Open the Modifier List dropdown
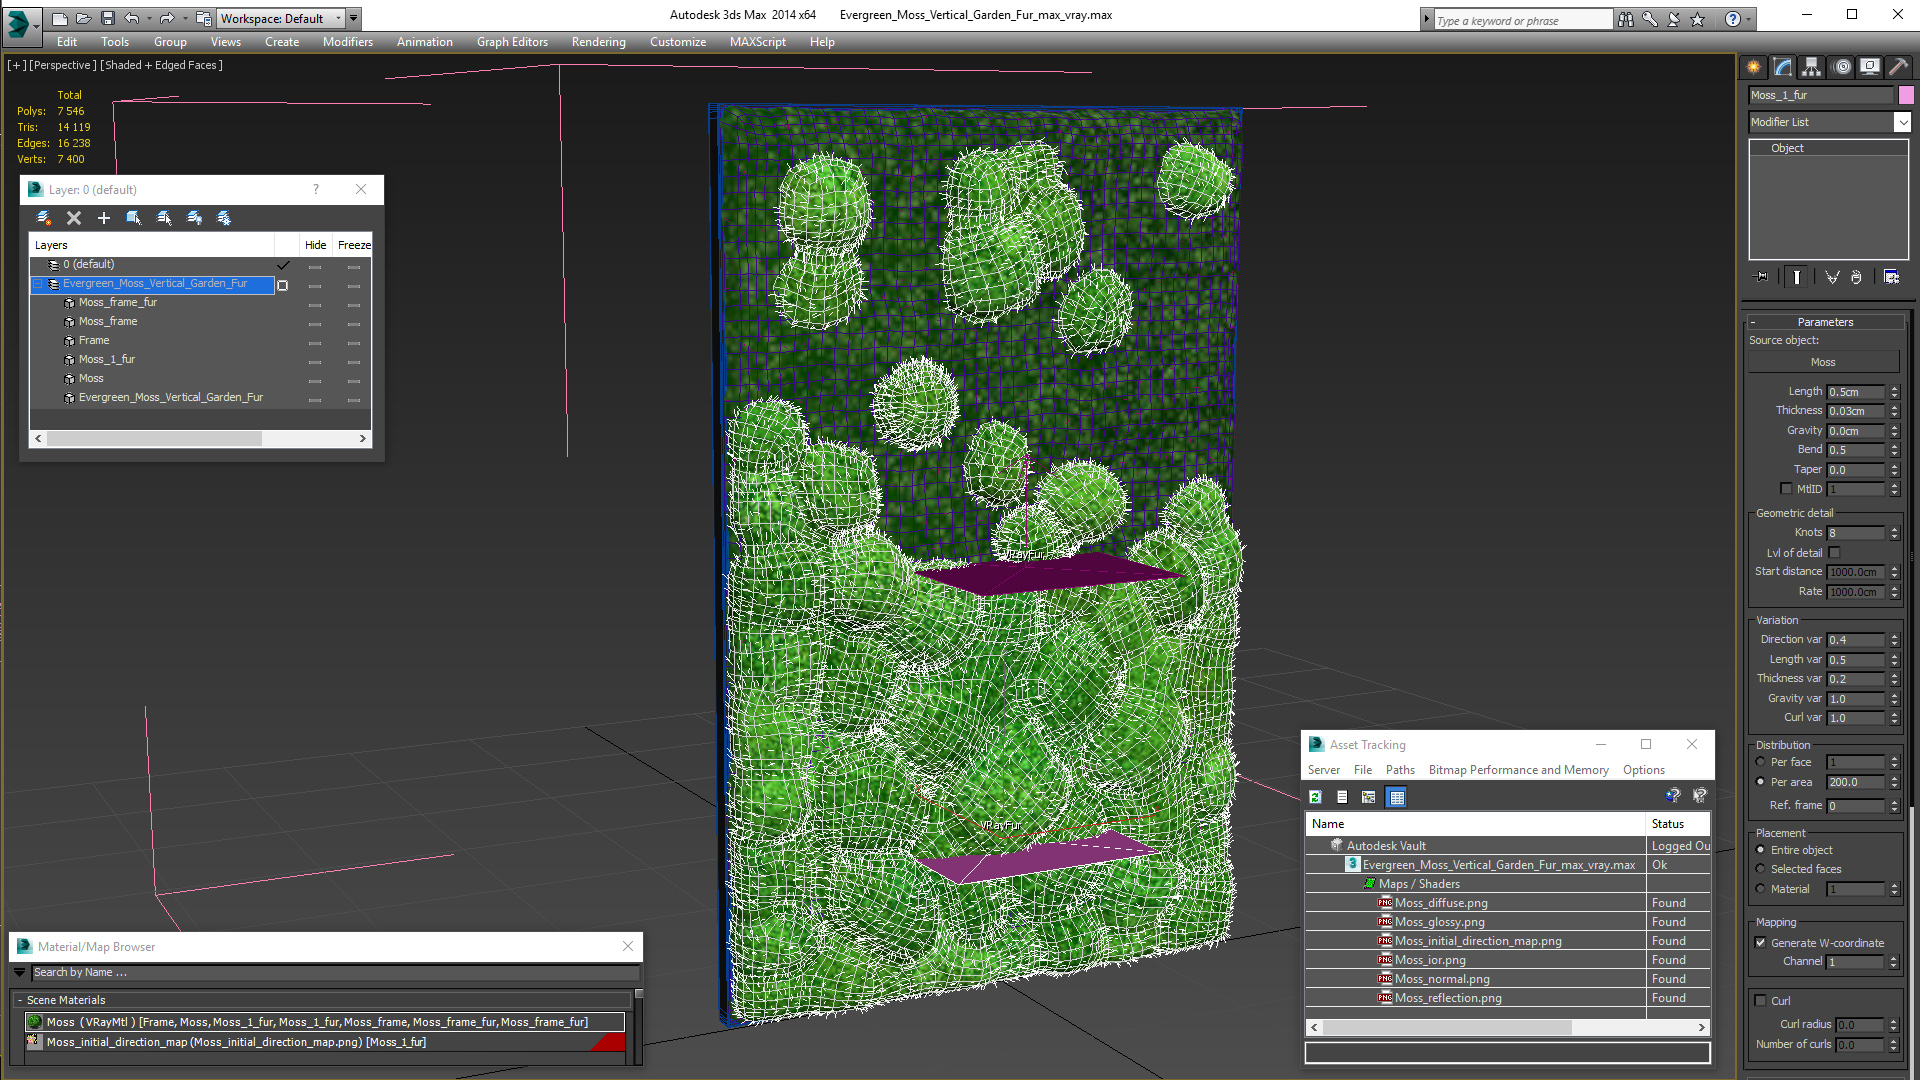Image resolution: width=1920 pixels, height=1080 pixels. coord(1901,122)
